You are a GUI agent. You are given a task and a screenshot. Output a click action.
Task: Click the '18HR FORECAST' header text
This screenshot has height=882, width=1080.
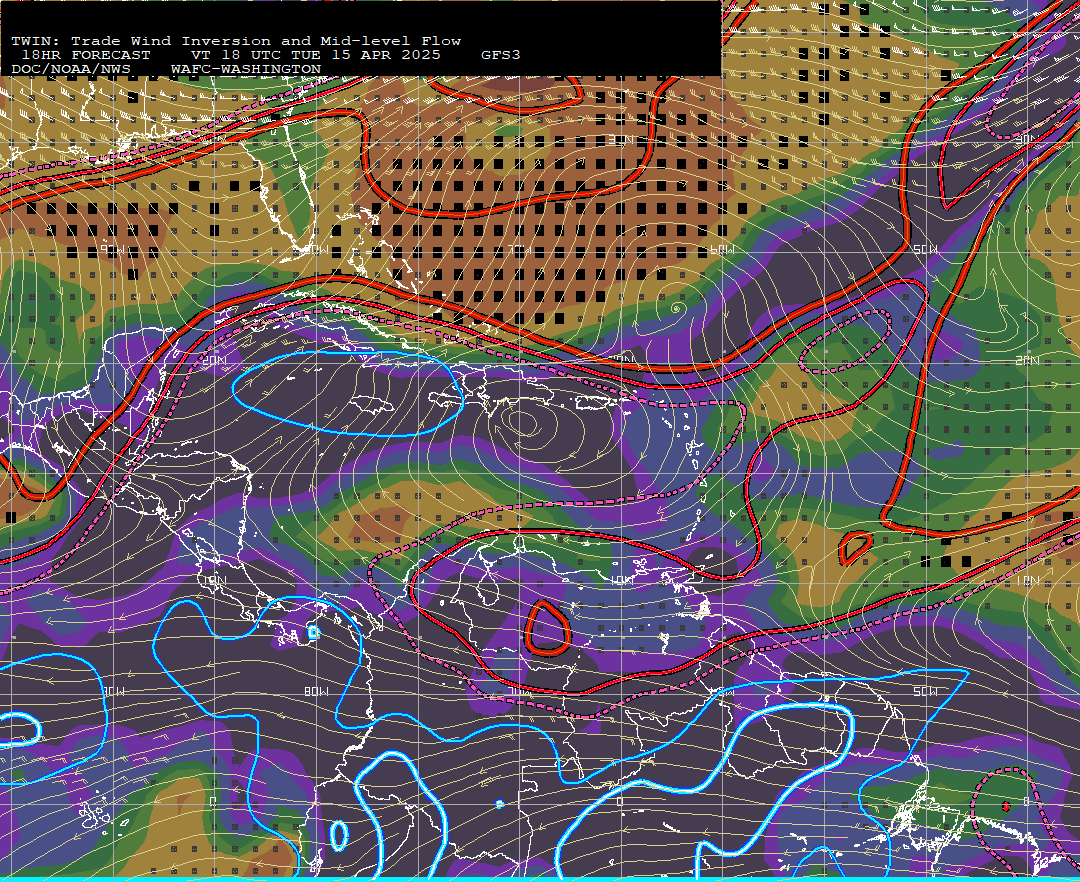coord(86,55)
